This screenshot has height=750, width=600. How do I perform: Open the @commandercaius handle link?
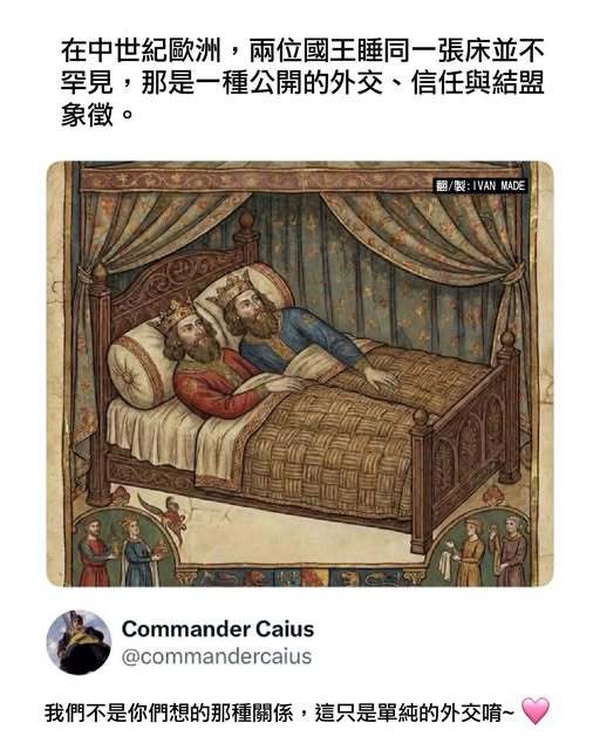216,657
